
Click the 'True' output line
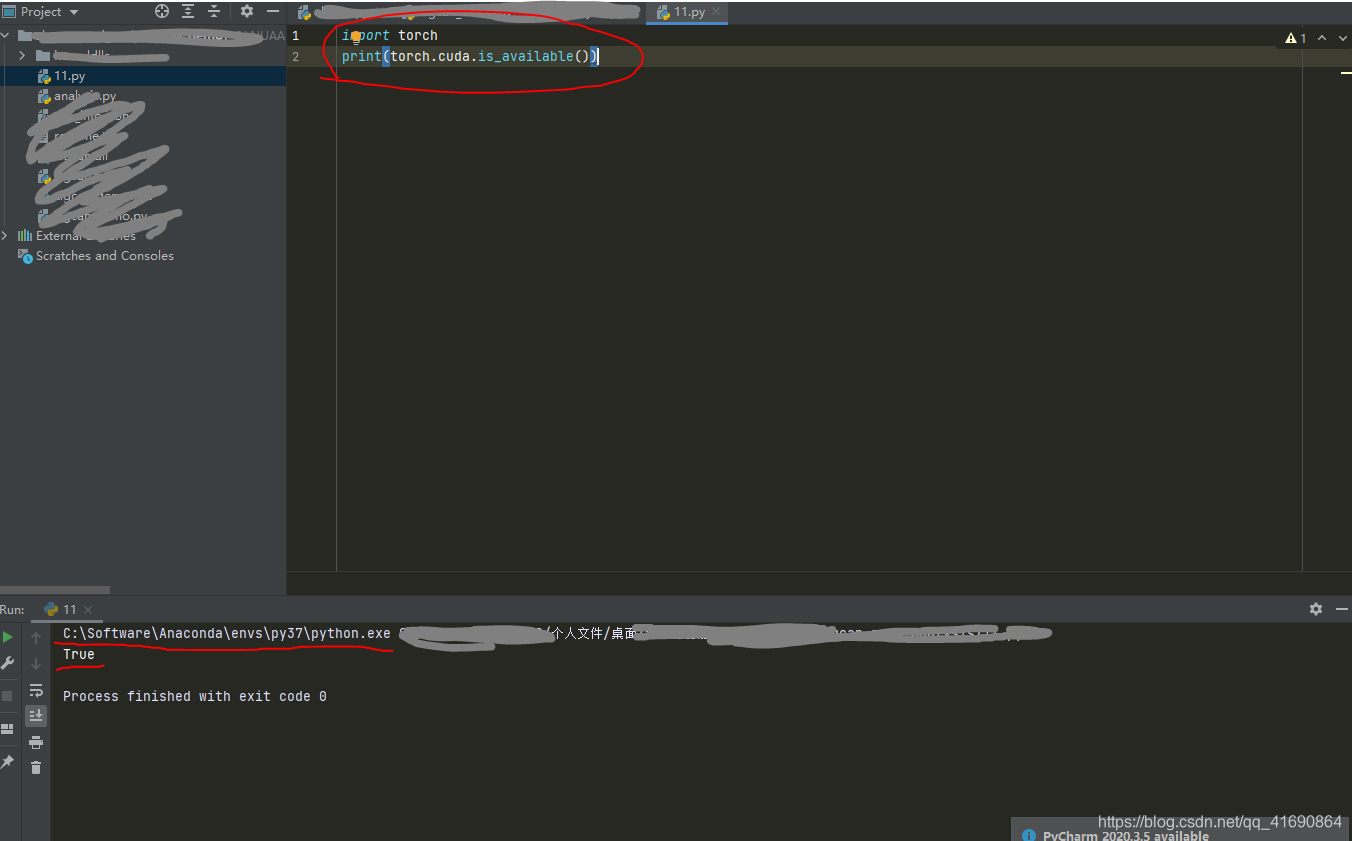(79, 655)
